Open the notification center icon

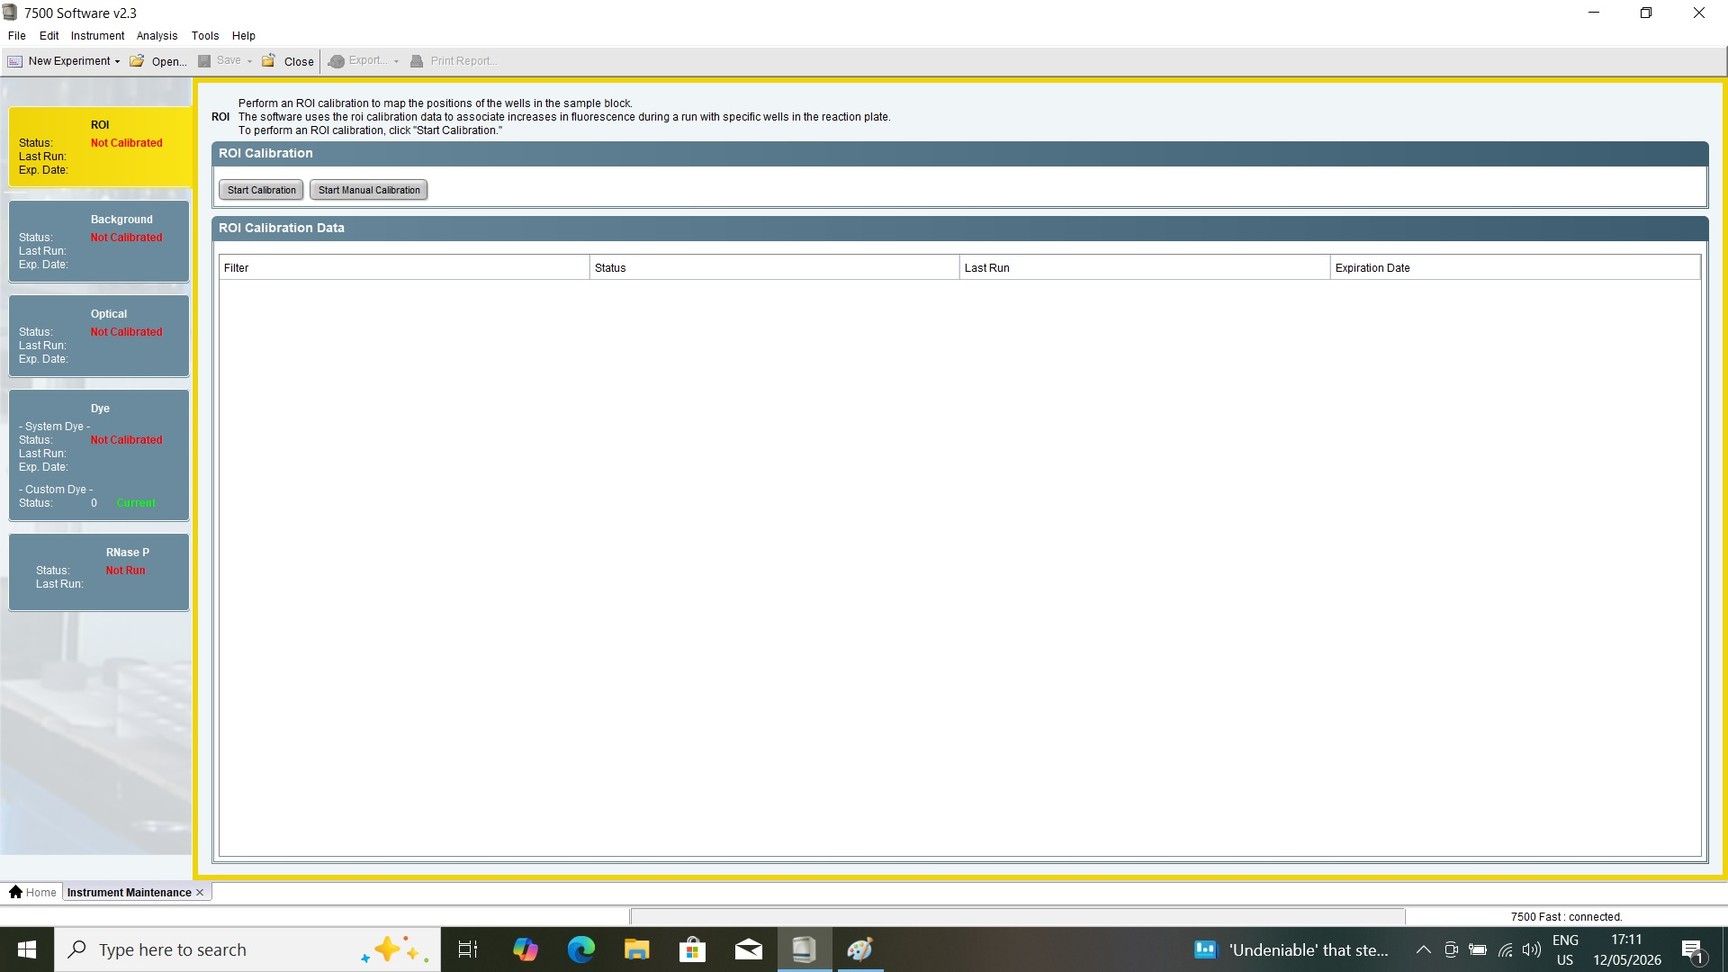tap(1693, 950)
